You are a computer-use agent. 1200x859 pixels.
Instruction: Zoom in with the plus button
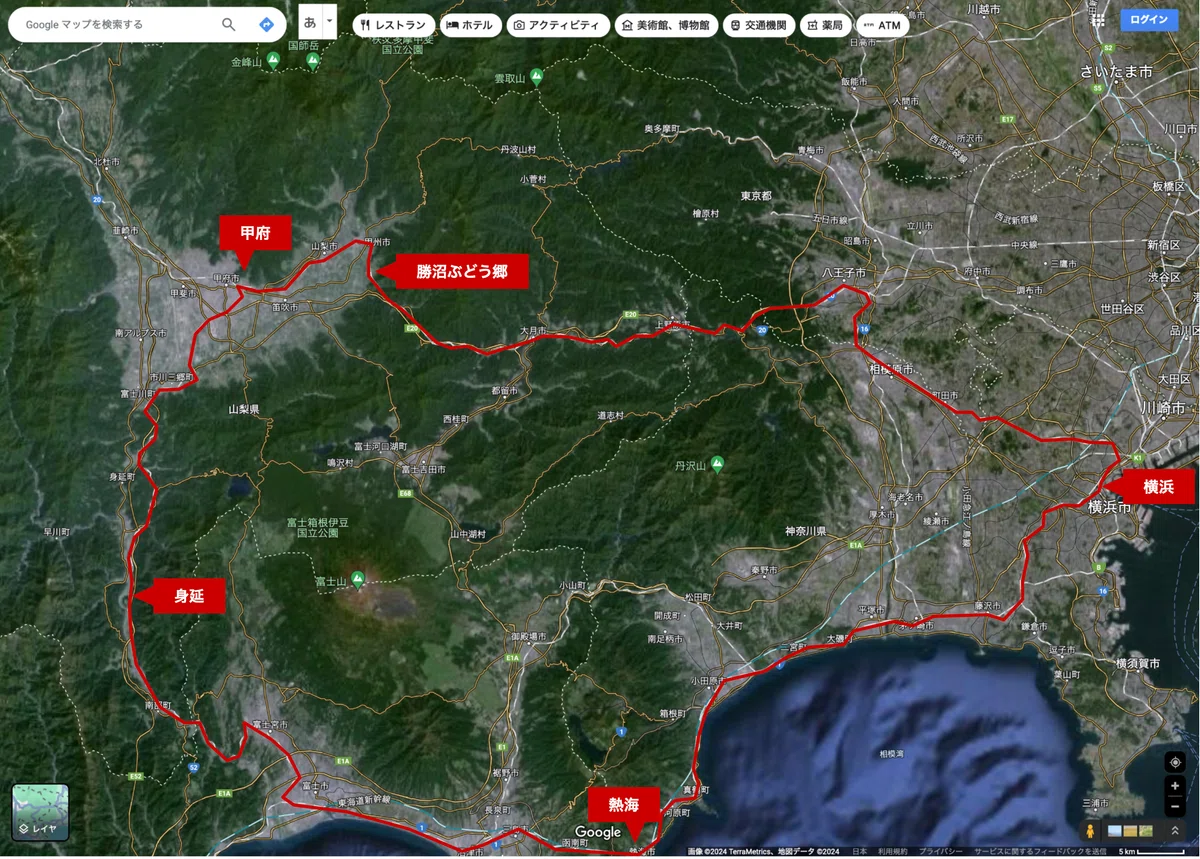click(x=1175, y=786)
